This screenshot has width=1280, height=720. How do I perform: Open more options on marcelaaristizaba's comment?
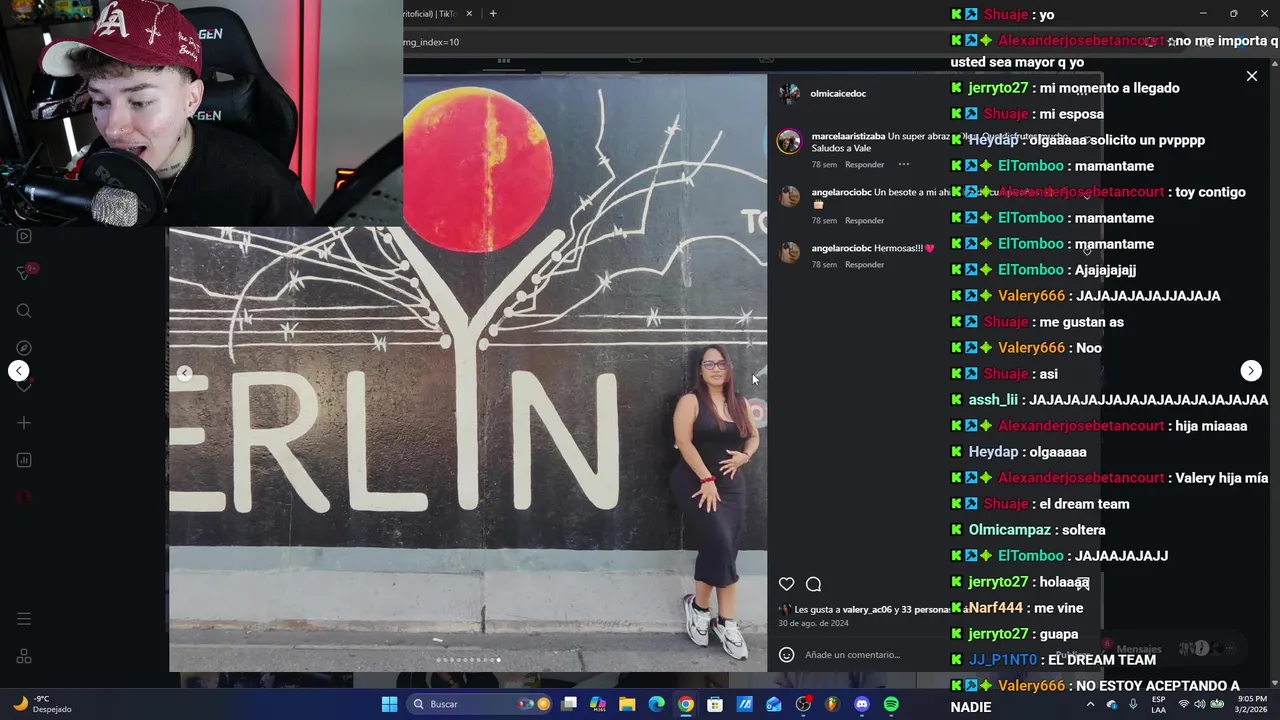coord(904,164)
